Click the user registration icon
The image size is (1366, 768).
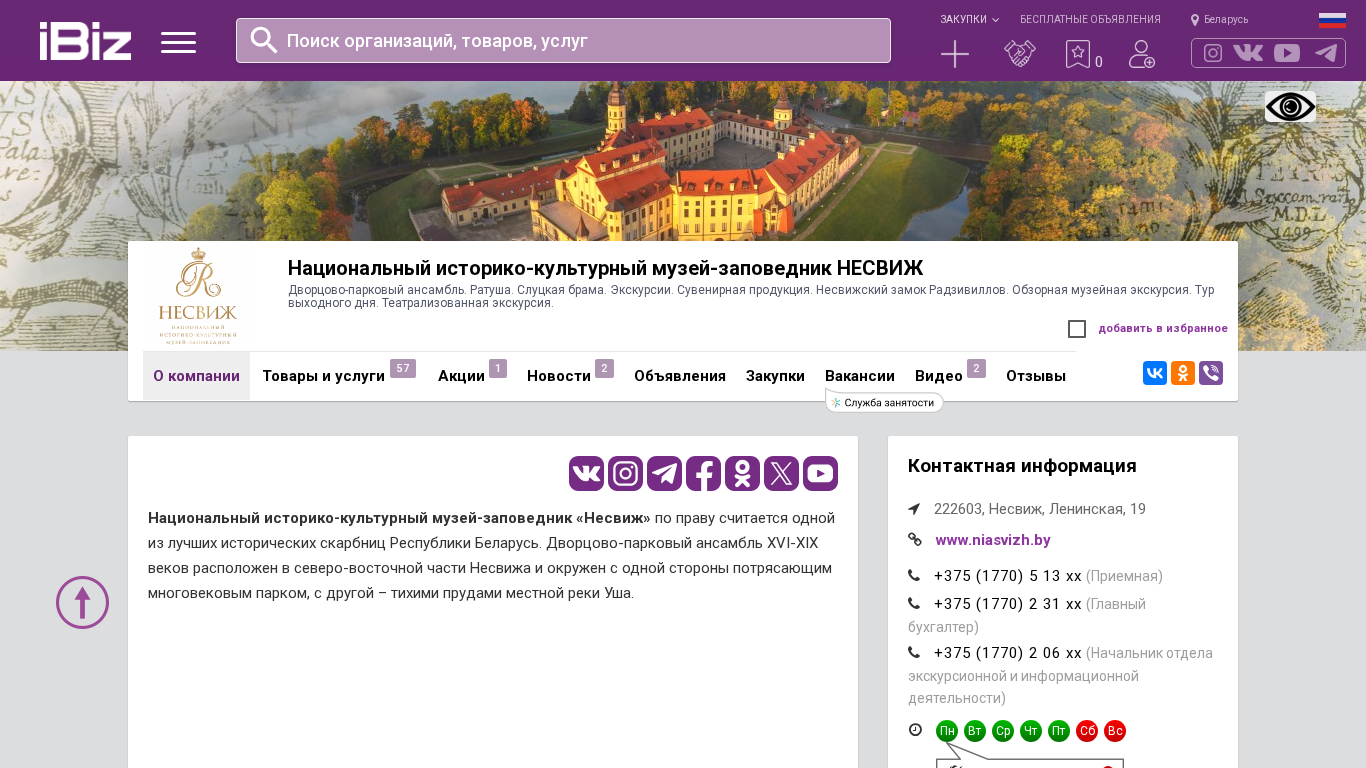(x=1142, y=54)
